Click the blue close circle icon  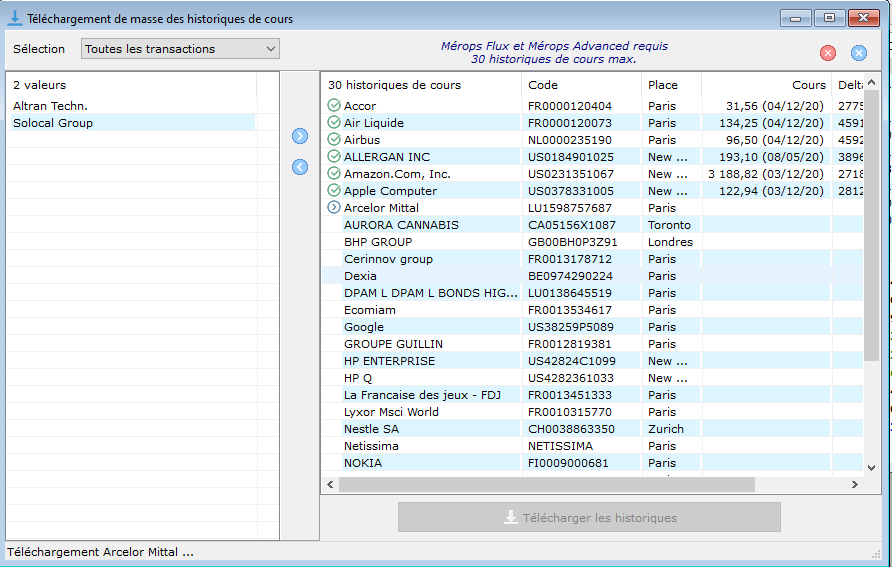tap(859, 53)
